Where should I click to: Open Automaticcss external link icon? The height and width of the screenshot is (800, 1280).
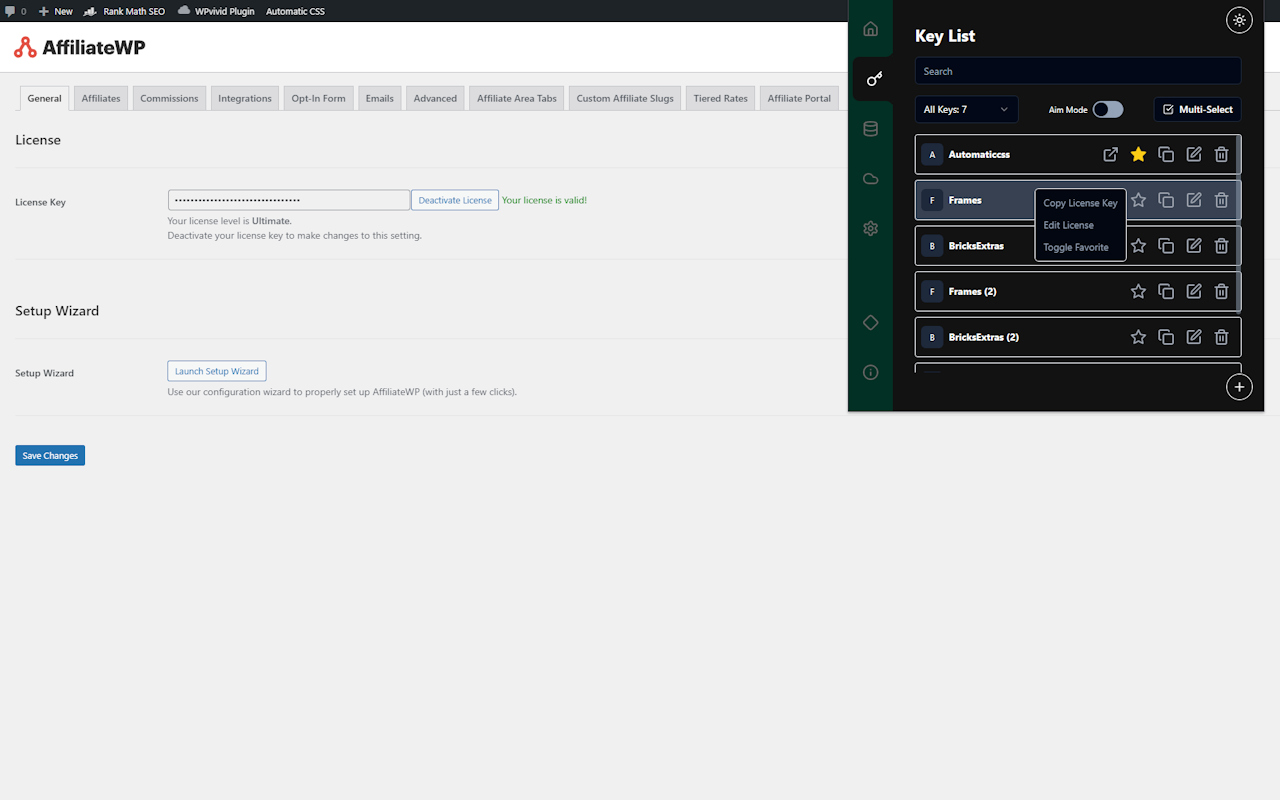click(x=1110, y=154)
